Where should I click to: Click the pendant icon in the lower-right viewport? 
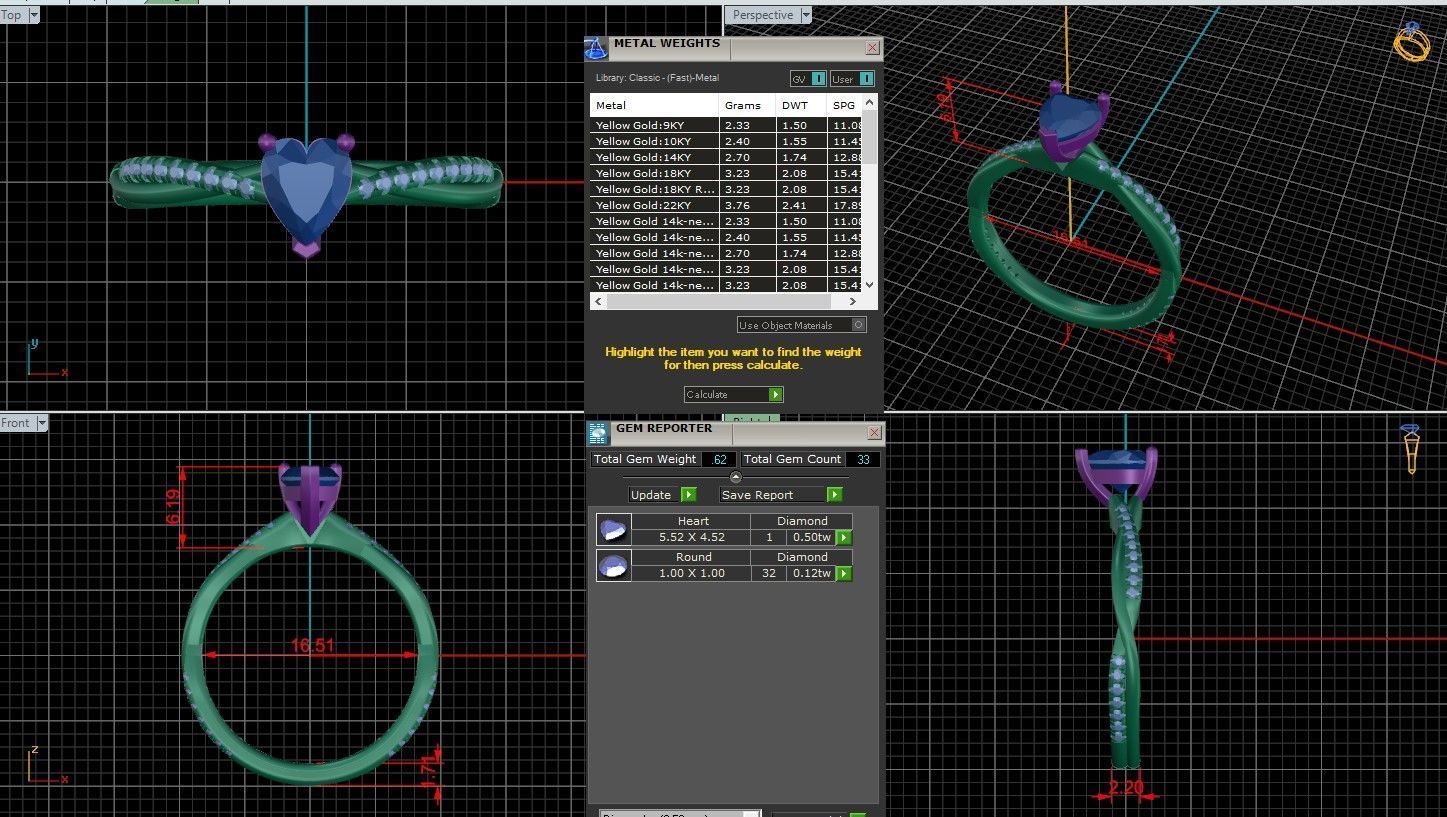click(1411, 449)
